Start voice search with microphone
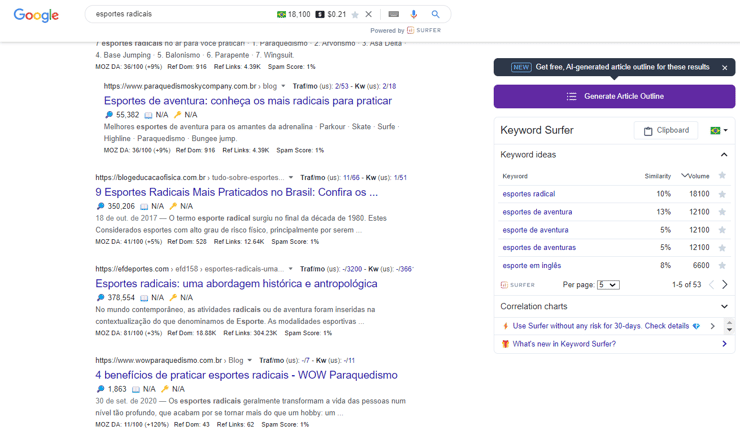 click(414, 14)
